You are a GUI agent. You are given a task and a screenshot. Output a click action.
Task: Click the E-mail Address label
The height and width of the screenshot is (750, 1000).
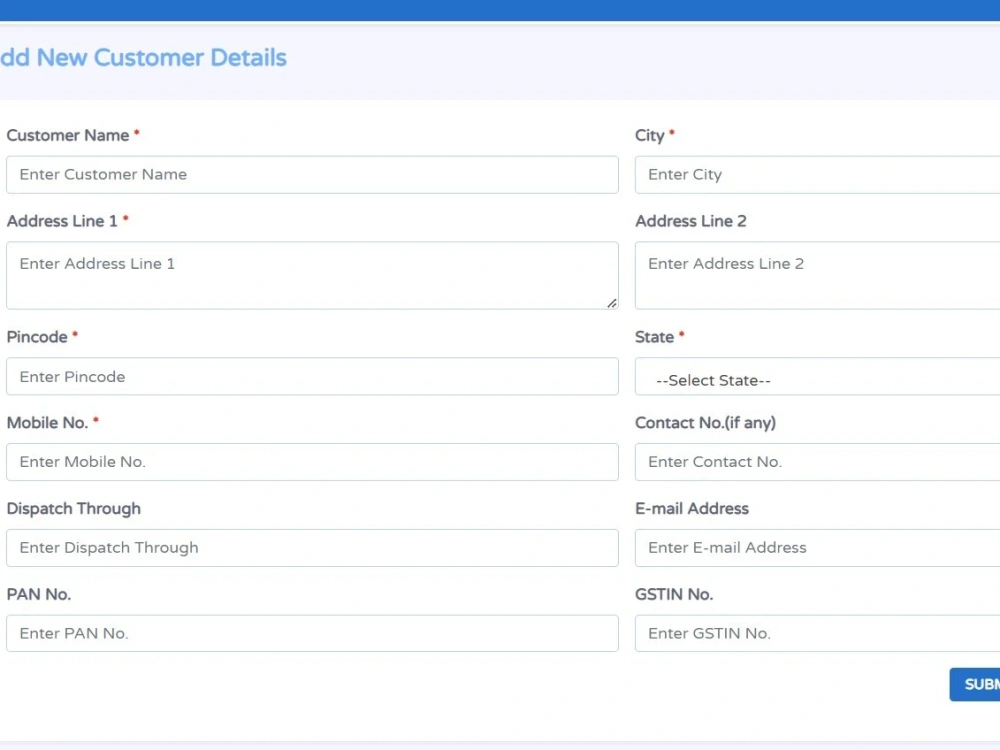(692, 508)
